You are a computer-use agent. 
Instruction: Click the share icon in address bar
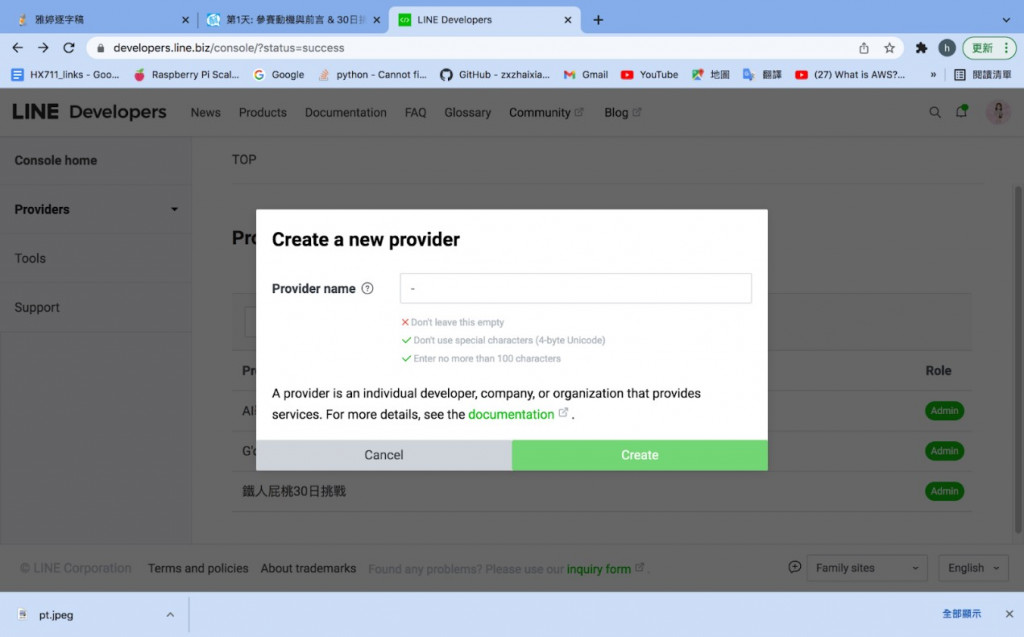pyautogui.click(x=864, y=48)
